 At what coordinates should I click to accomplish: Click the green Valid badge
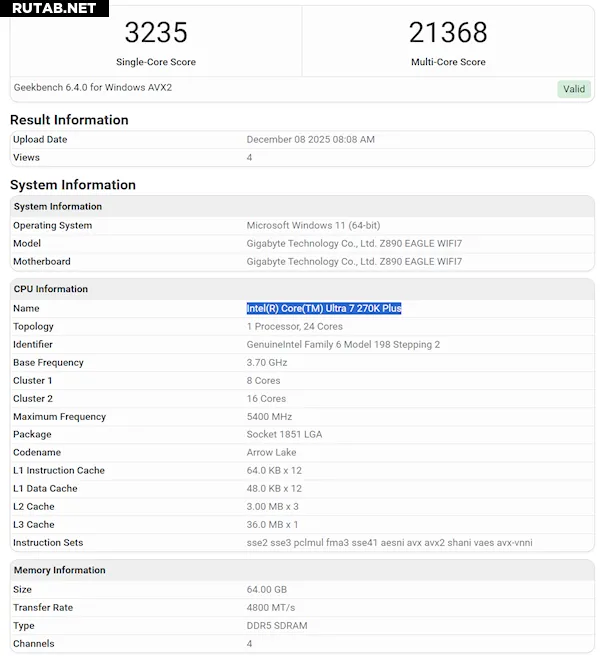point(573,89)
